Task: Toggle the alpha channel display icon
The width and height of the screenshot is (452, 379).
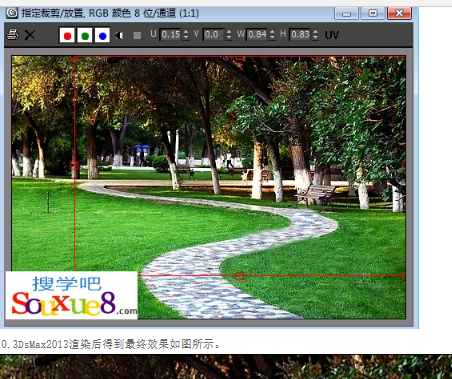Action: coord(120,35)
